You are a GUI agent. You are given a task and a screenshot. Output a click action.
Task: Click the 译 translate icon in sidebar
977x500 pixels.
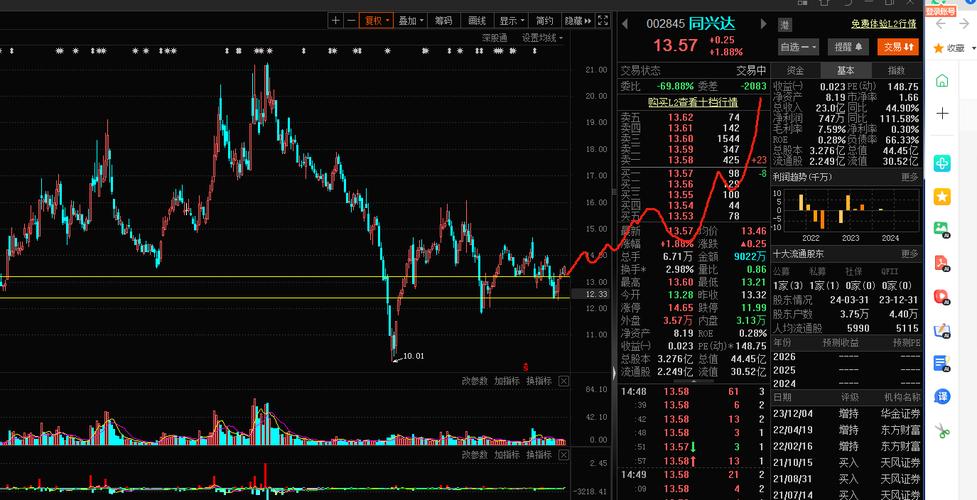point(941,397)
